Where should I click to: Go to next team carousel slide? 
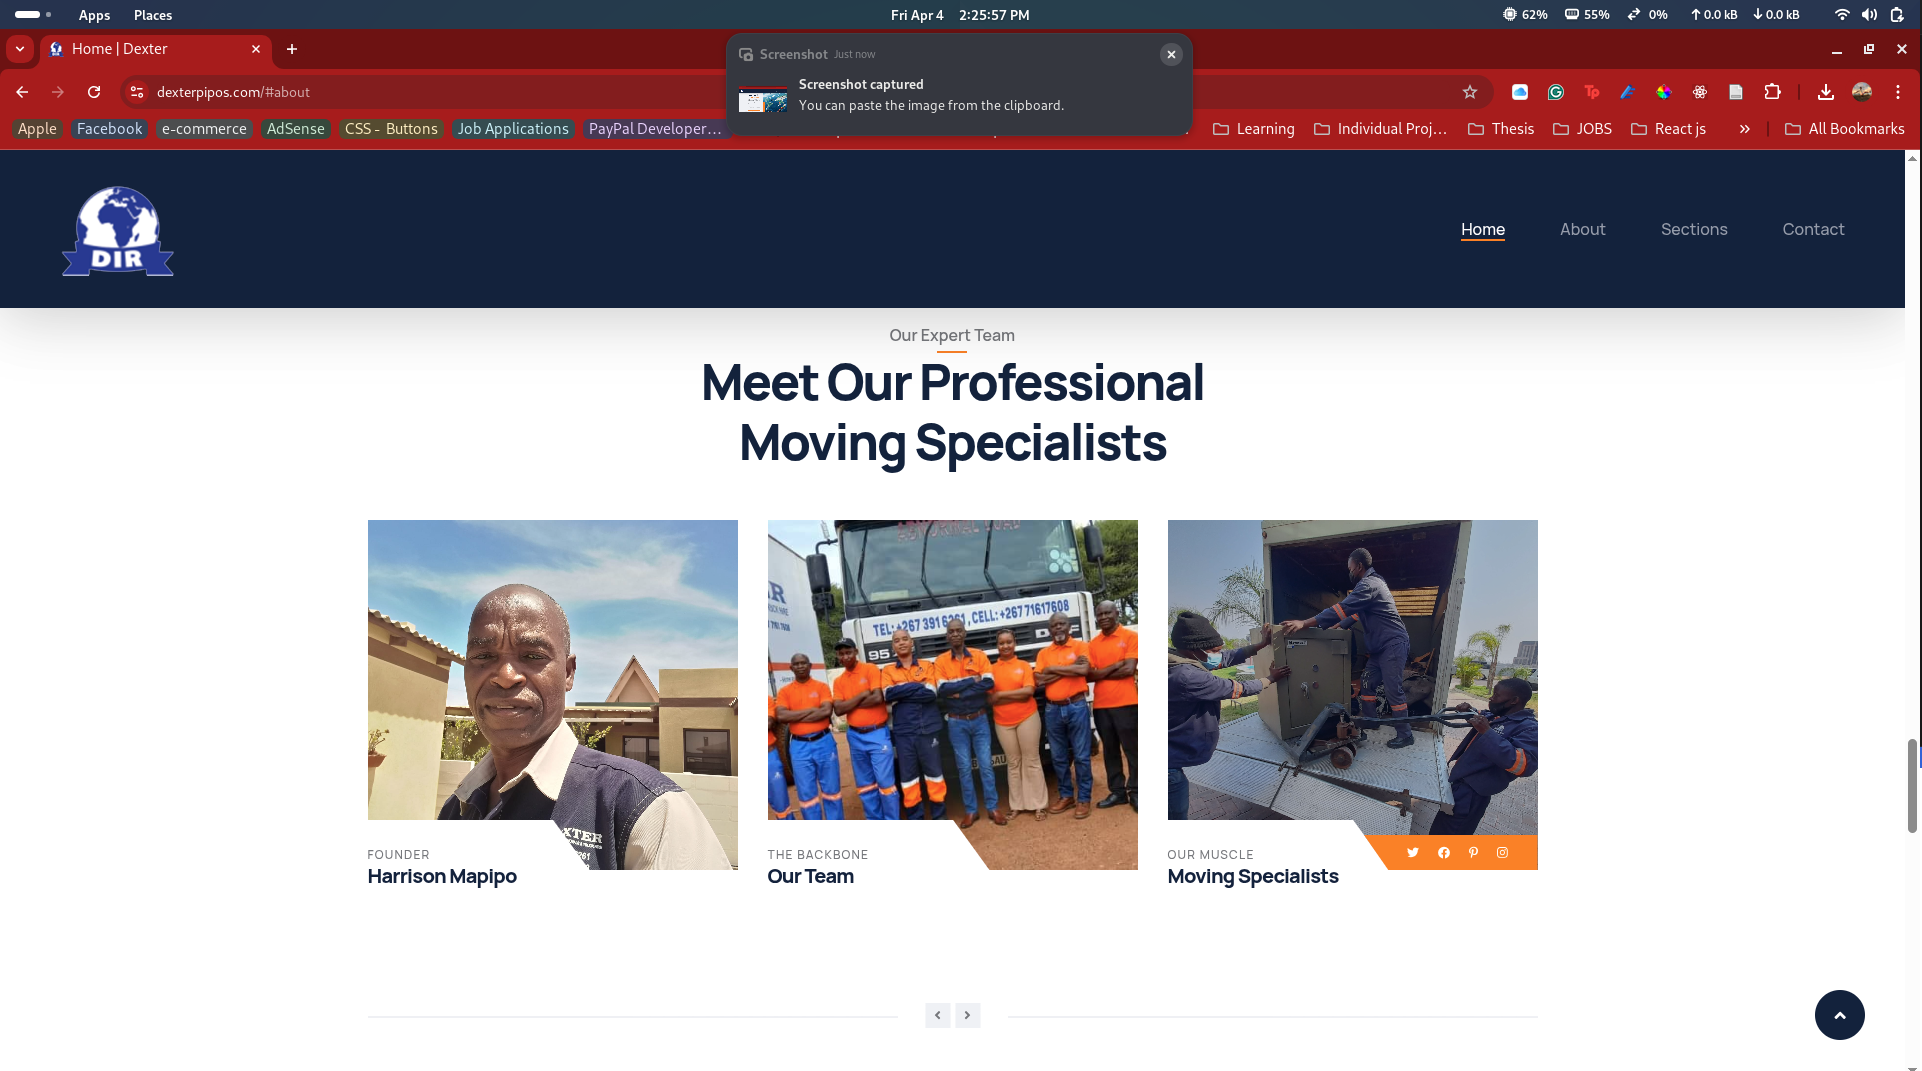pyautogui.click(x=967, y=1015)
